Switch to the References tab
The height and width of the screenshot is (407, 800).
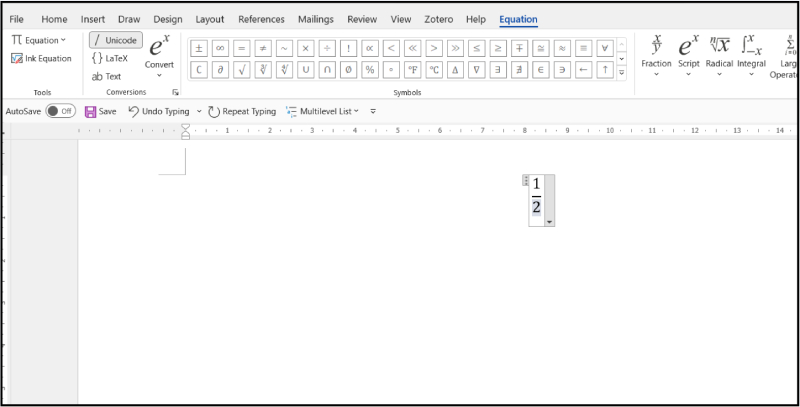261,19
